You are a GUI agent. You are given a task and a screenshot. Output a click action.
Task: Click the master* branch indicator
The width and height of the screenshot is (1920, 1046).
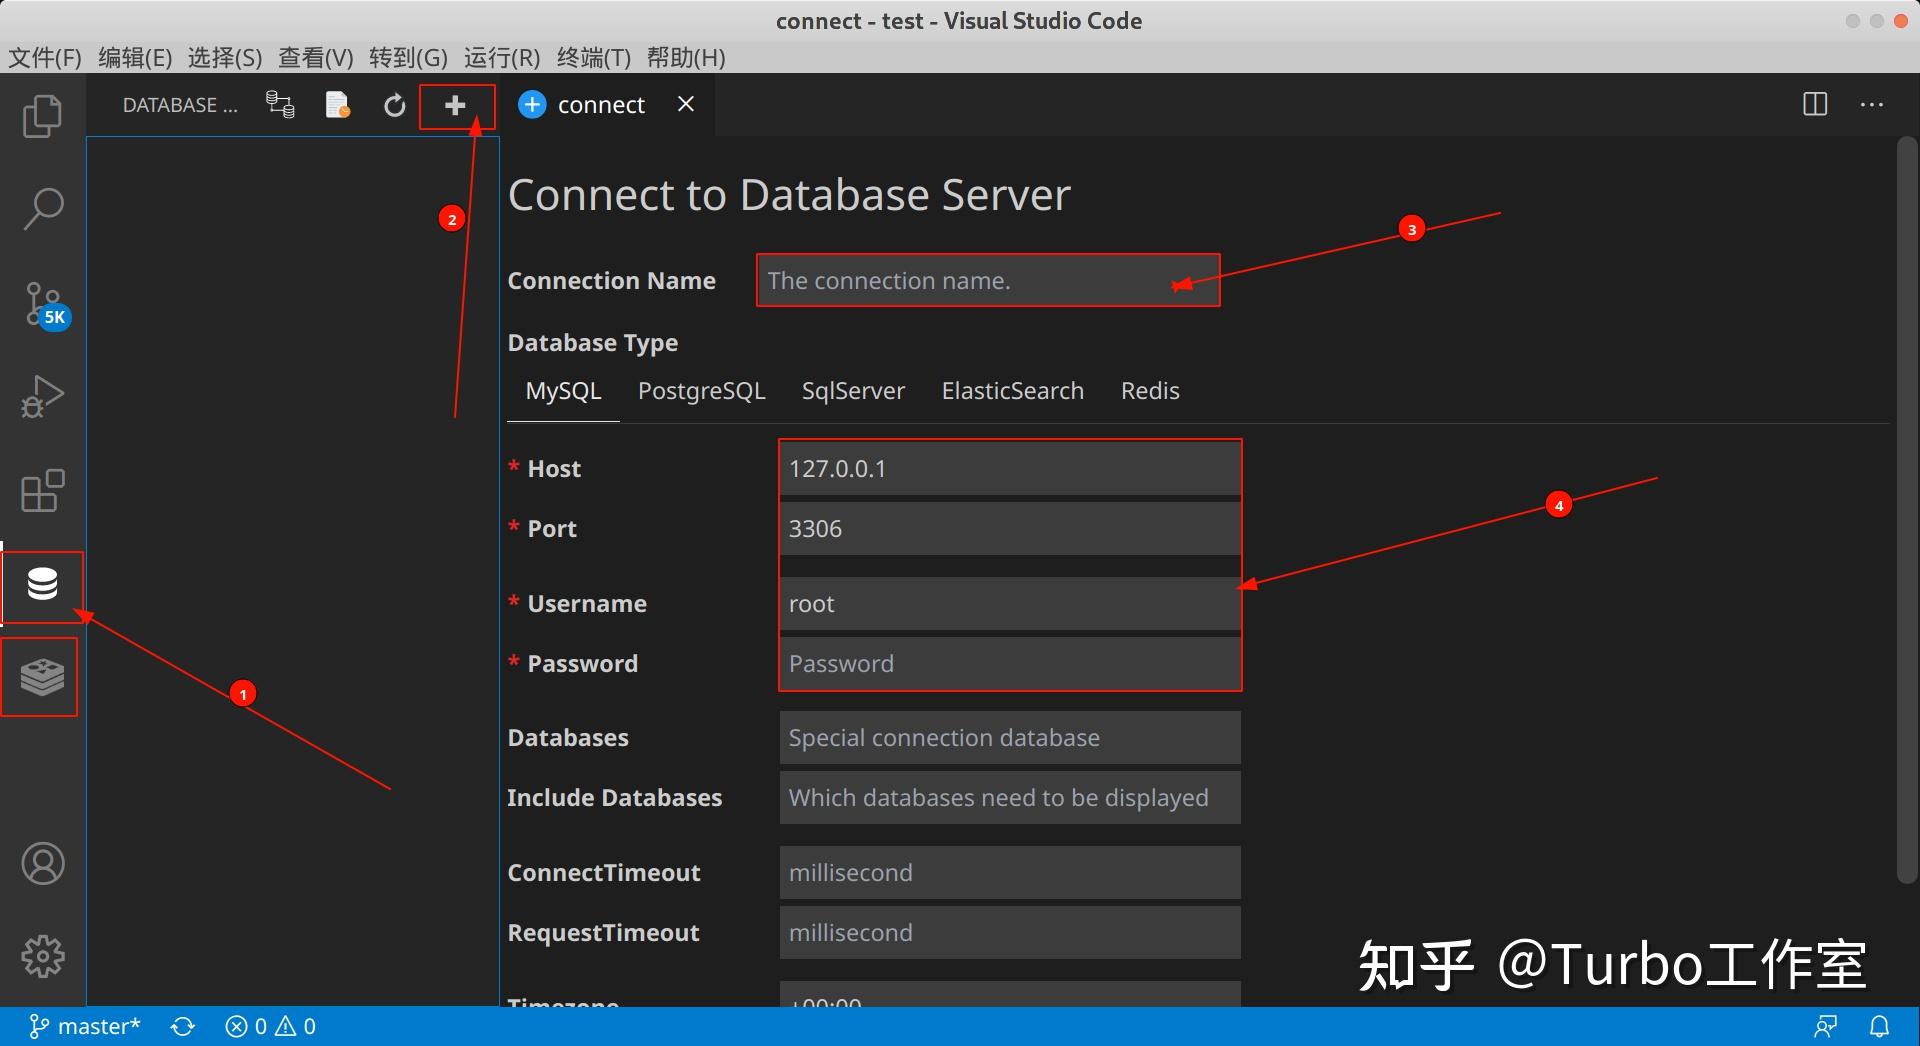pos(84,1026)
